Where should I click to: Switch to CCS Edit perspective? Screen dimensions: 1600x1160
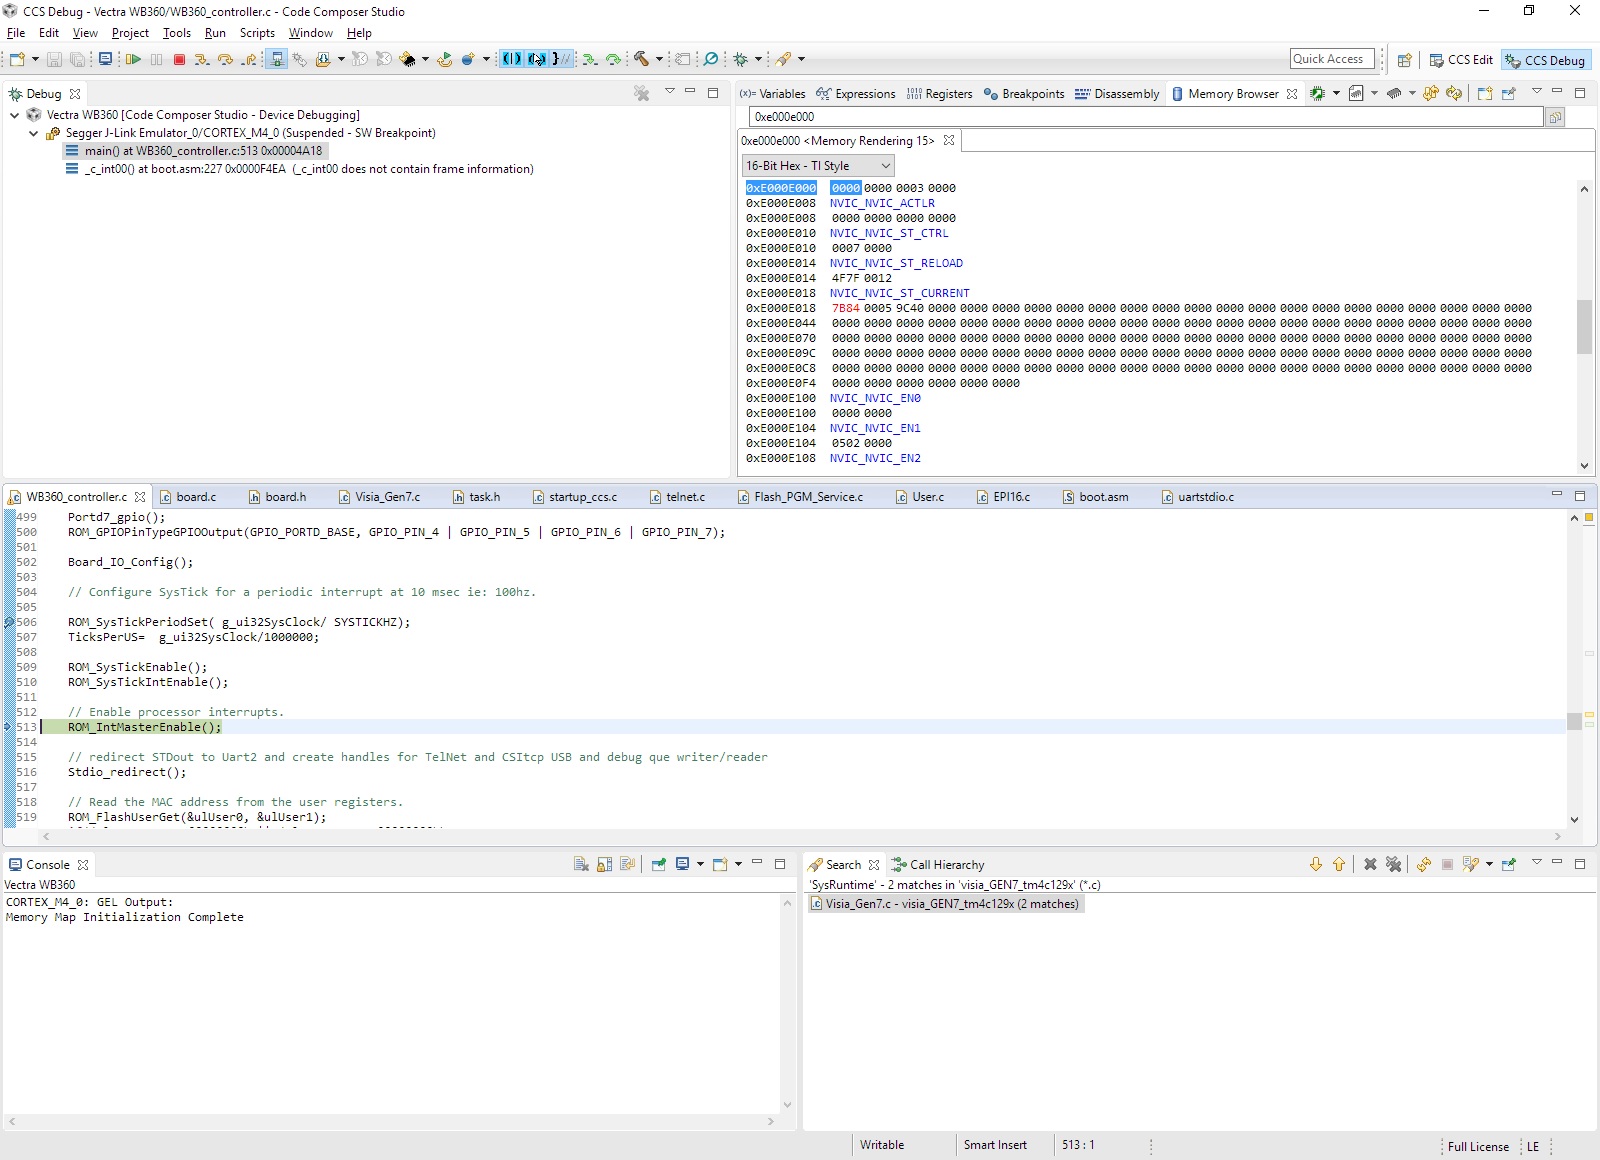coord(1461,60)
